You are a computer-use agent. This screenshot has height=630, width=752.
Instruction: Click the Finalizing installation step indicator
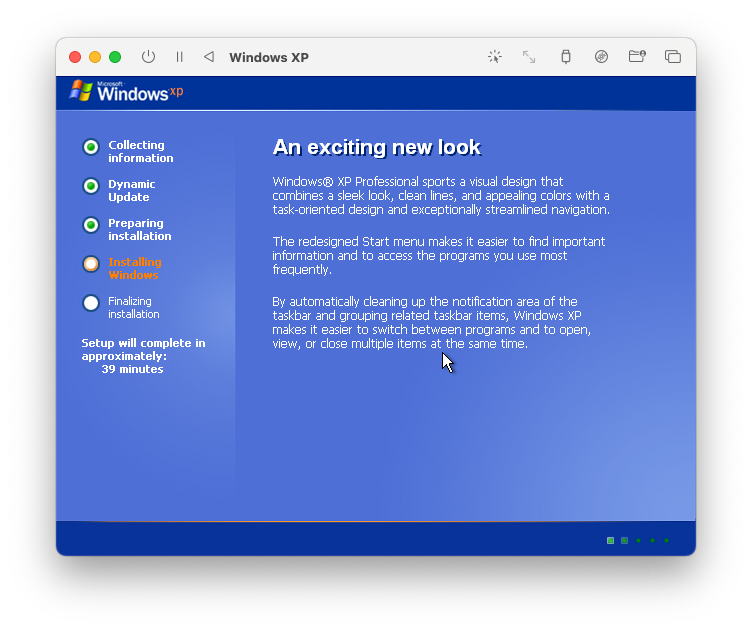tap(91, 303)
